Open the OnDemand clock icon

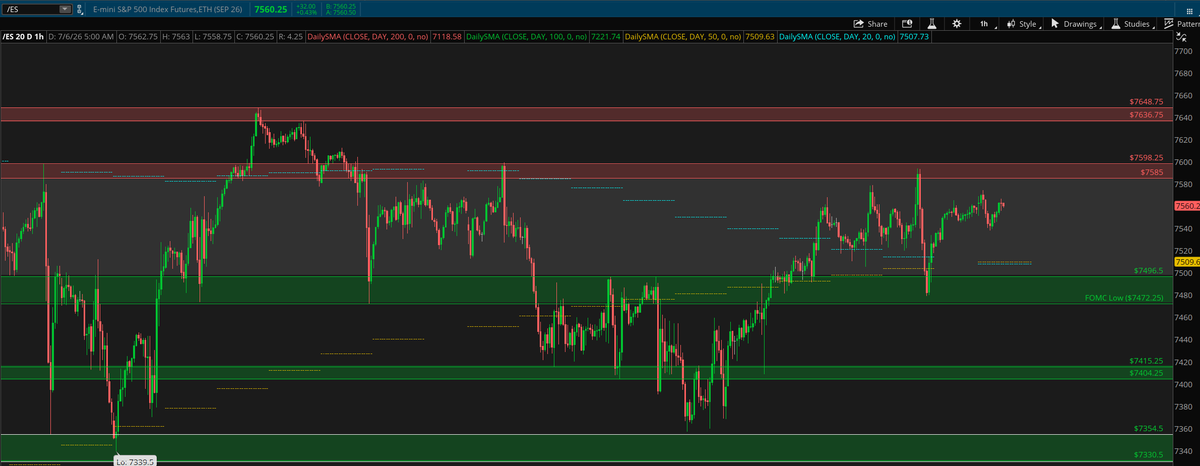[x=907, y=23]
